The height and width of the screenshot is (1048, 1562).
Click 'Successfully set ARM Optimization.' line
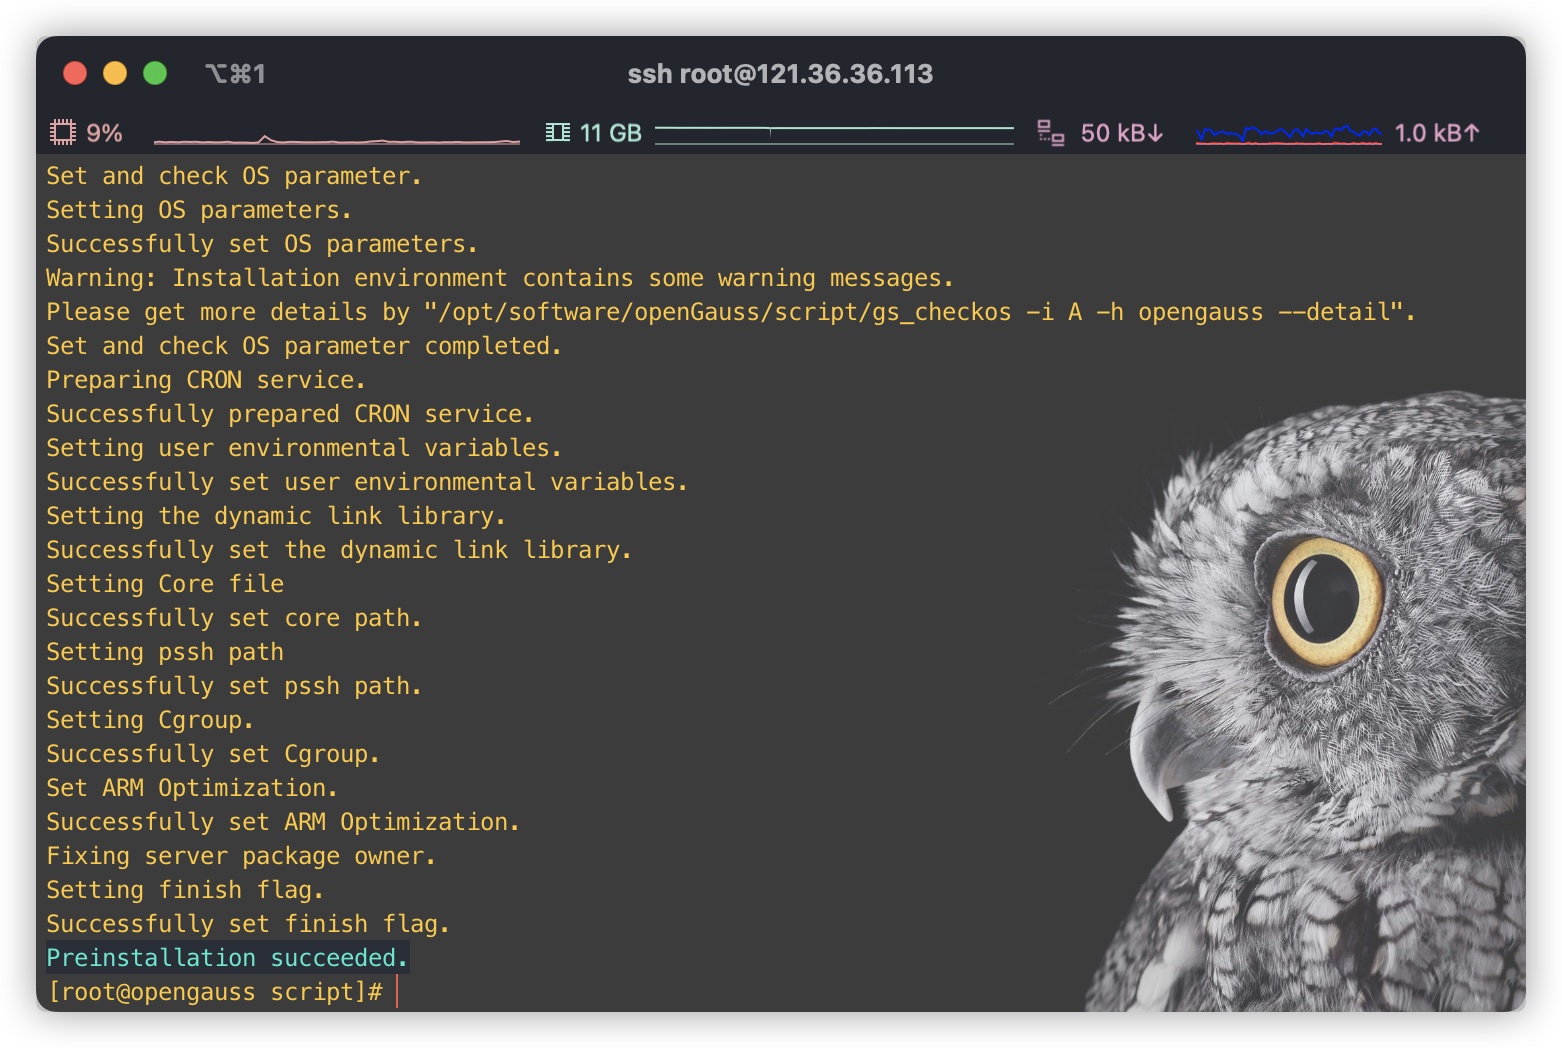(x=283, y=822)
